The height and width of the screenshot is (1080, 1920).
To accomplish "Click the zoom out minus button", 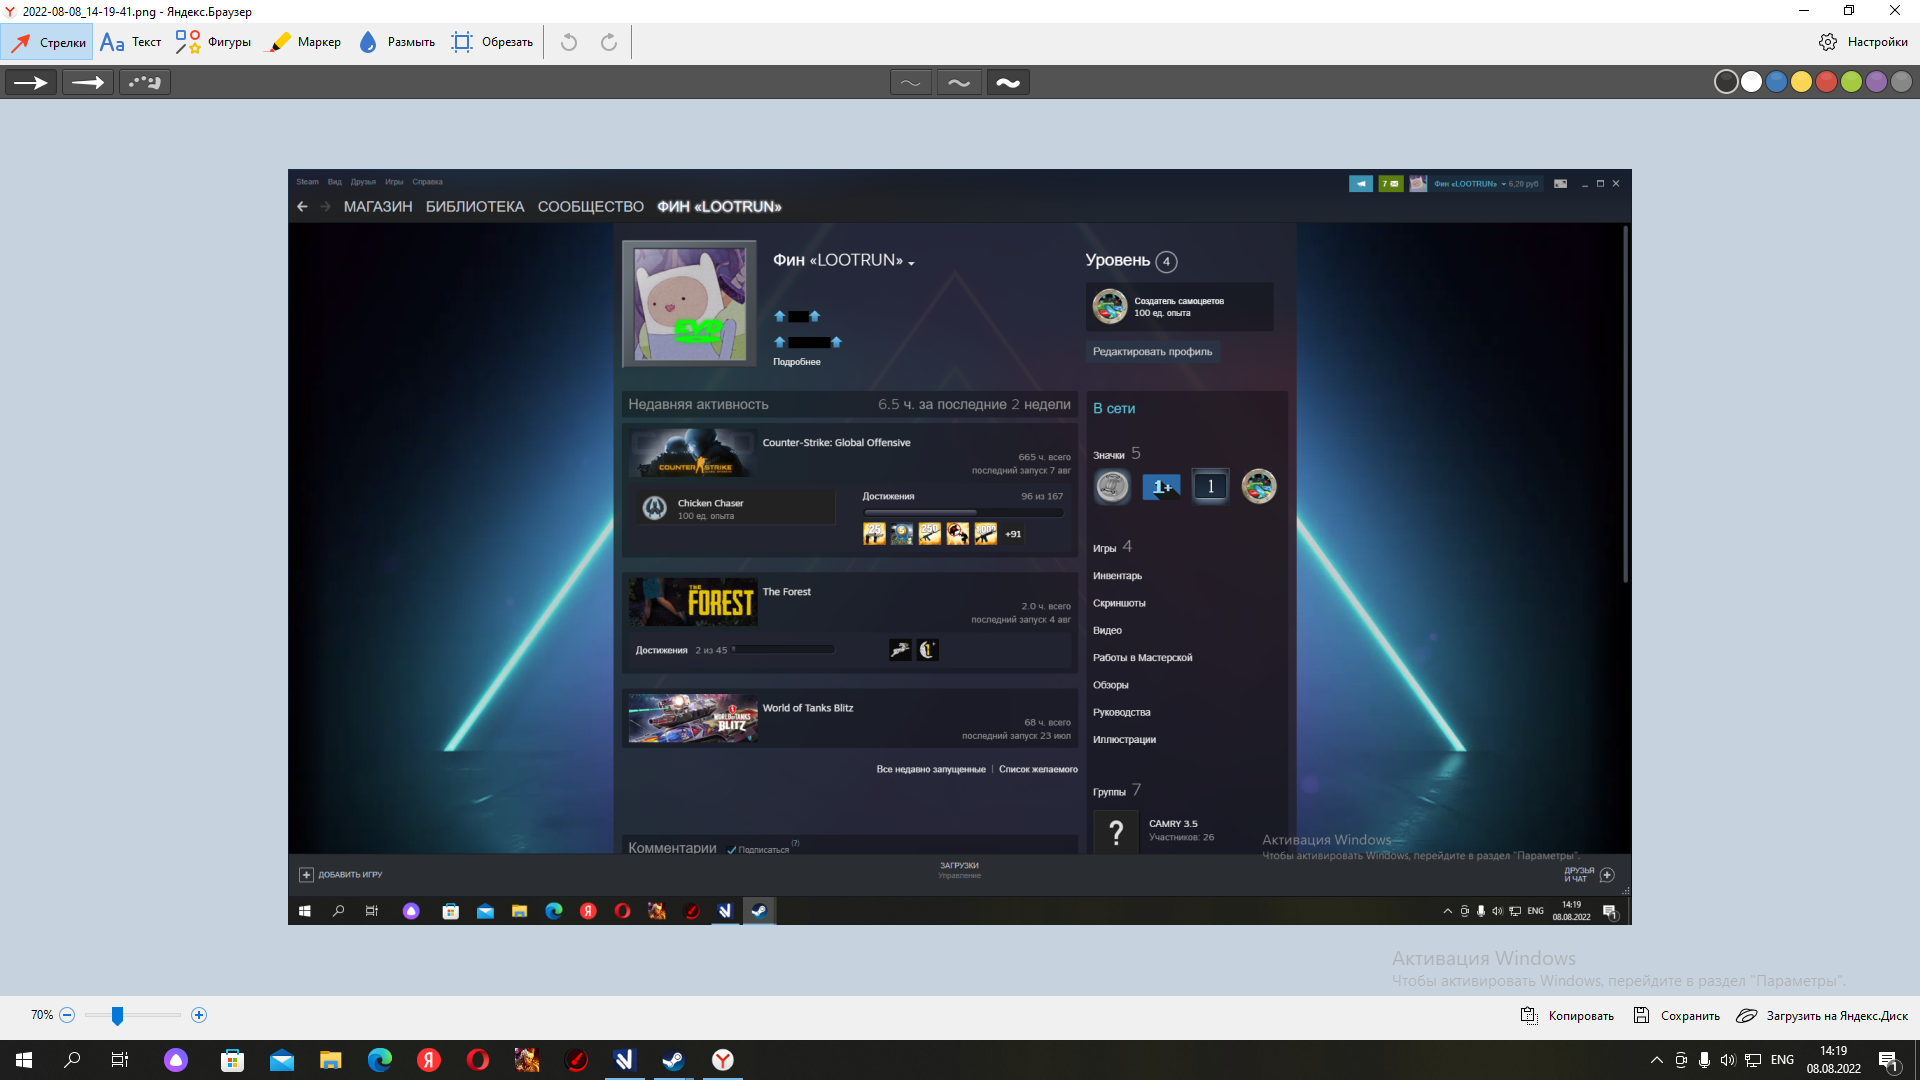I will [x=67, y=1015].
